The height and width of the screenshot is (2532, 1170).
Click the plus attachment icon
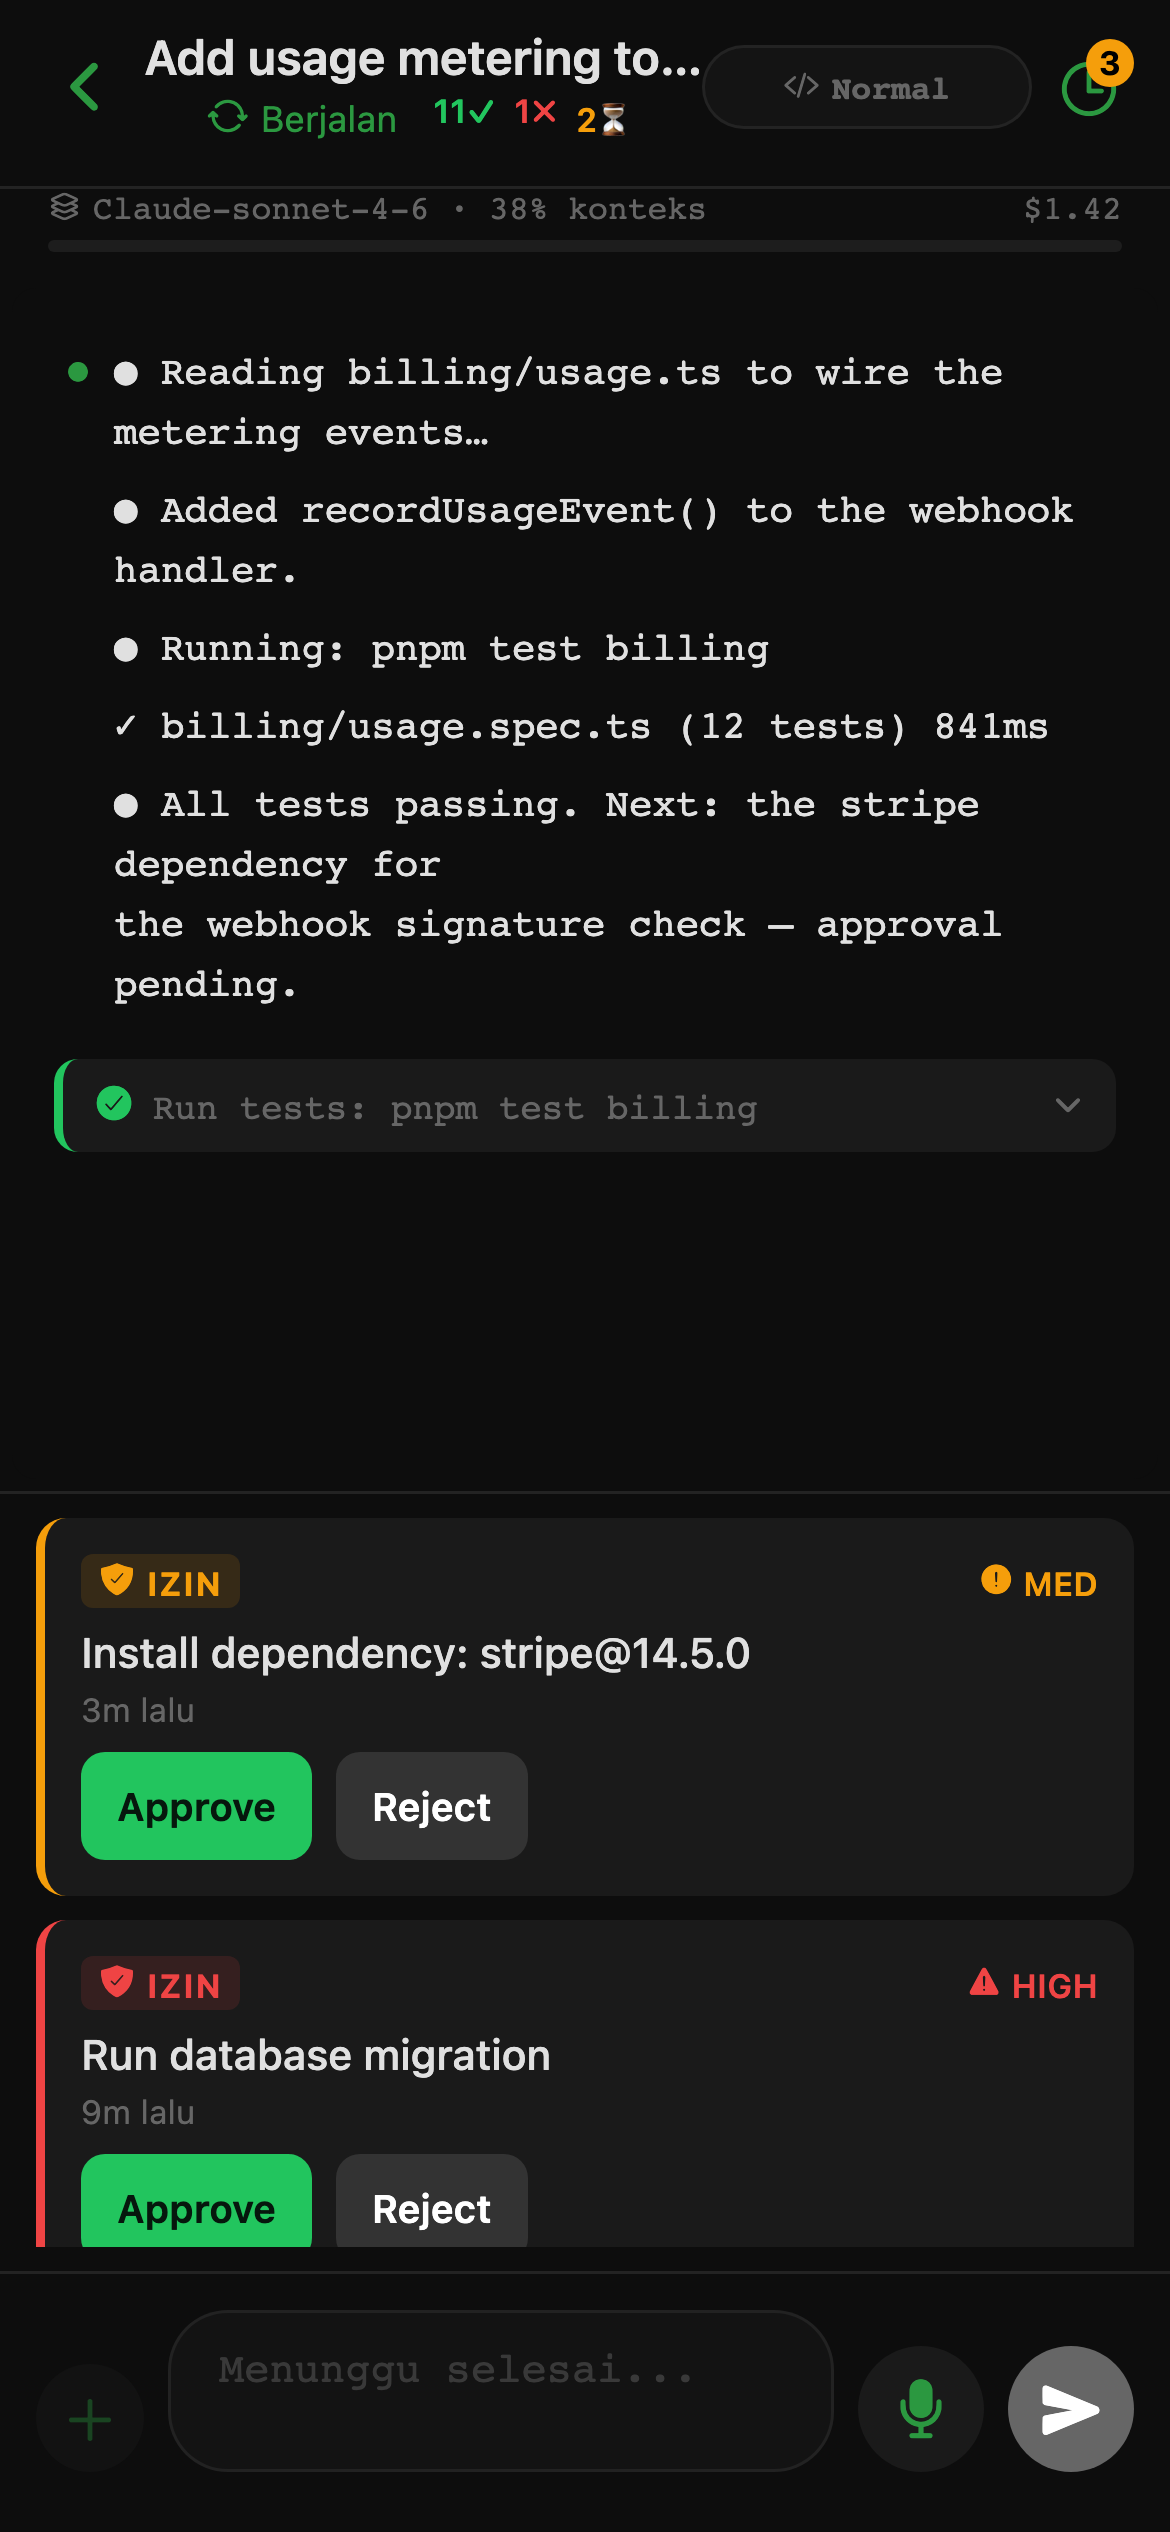pyautogui.click(x=90, y=2419)
